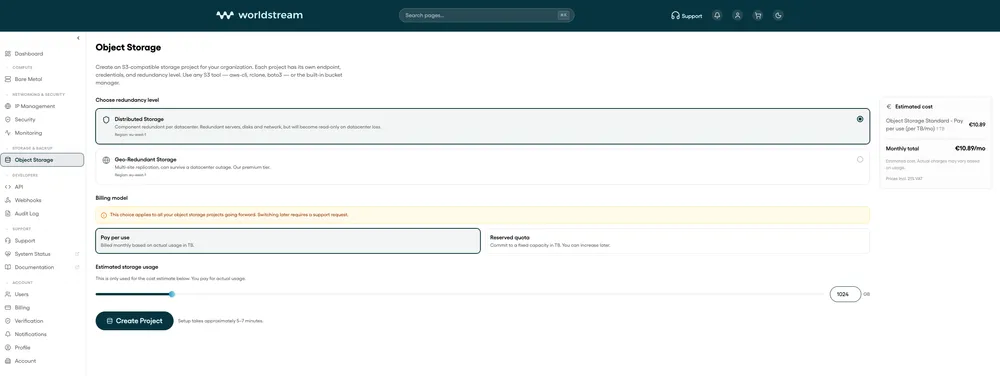Choose the Reserved quota billing option
The height and width of the screenshot is (376, 1000).
coord(677,241)
